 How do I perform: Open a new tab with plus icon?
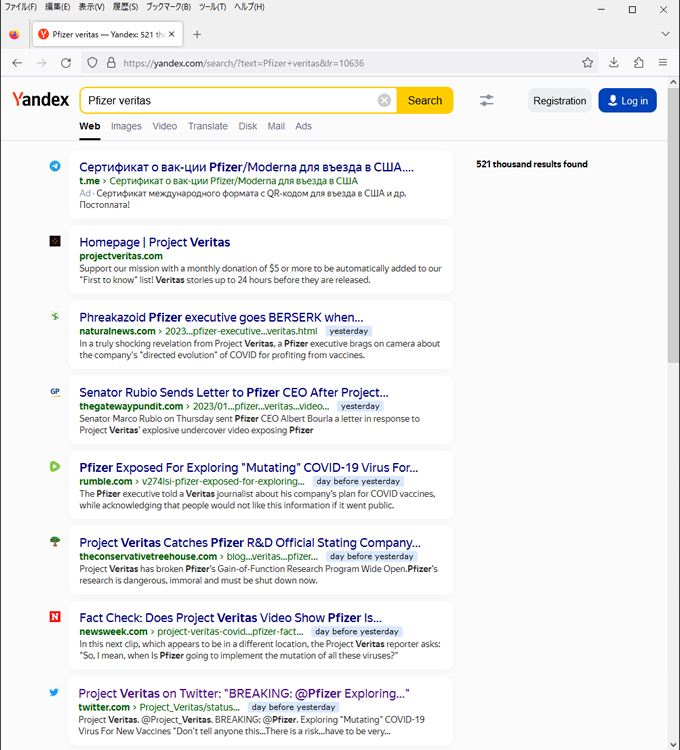(x=197, y=34)
